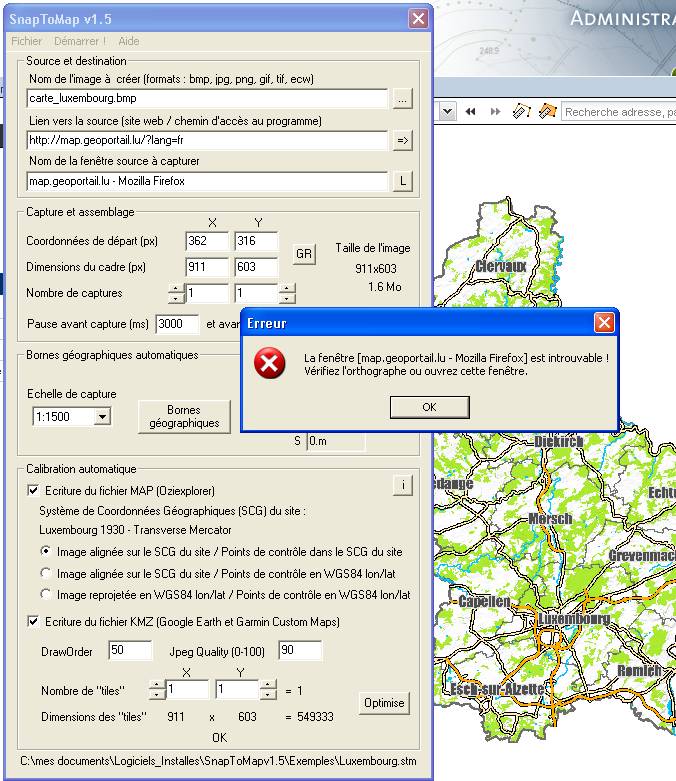Increase Y number of tiles

tap(268, 685)
